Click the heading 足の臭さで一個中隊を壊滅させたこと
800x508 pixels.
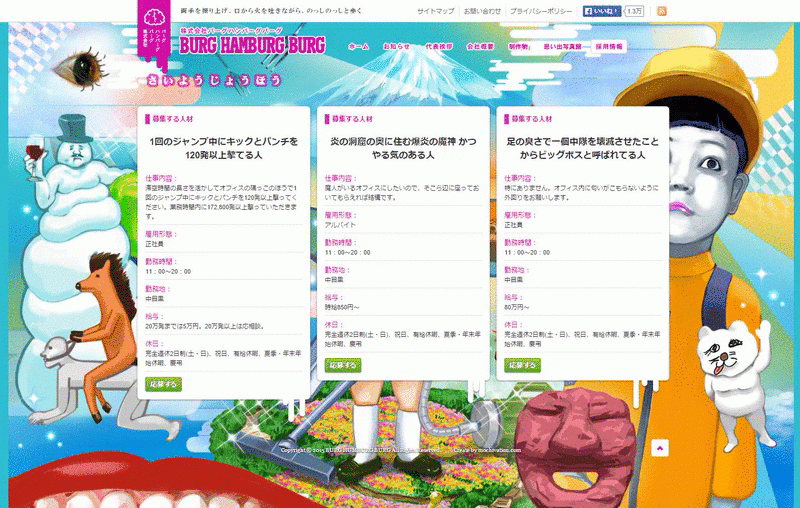tap(583, 148)
